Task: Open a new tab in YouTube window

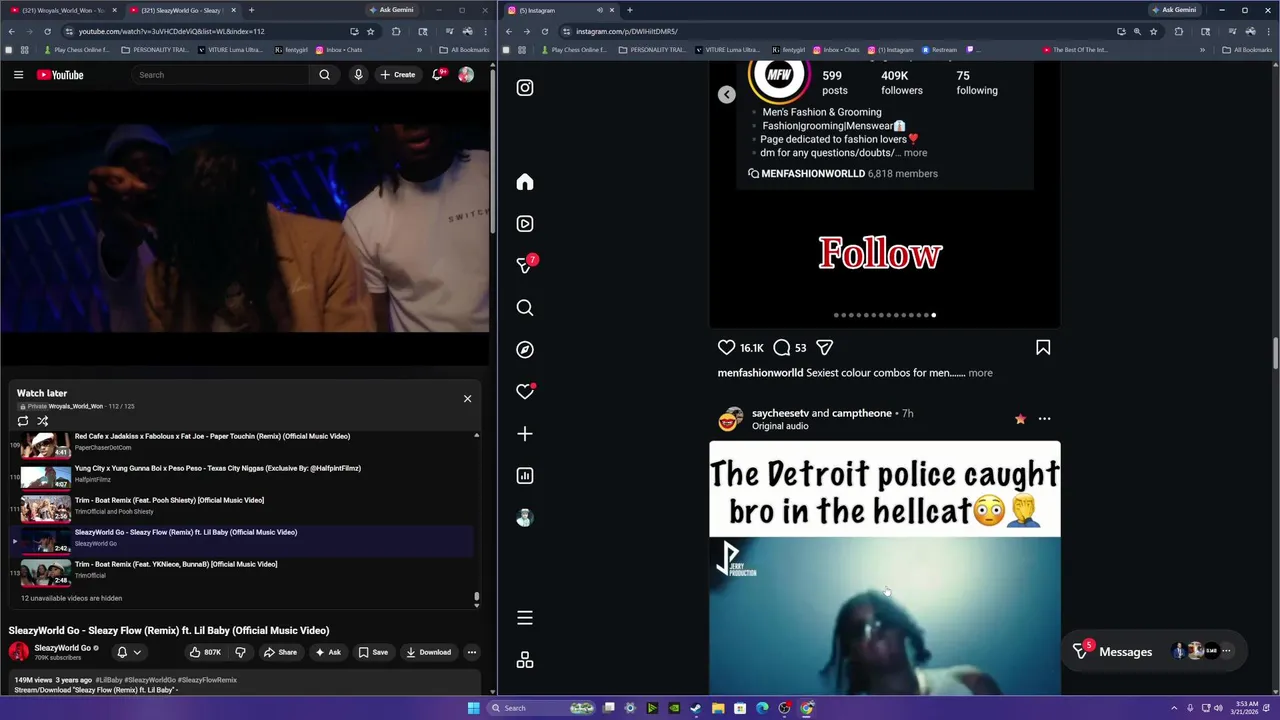Action: click(251, 10)
